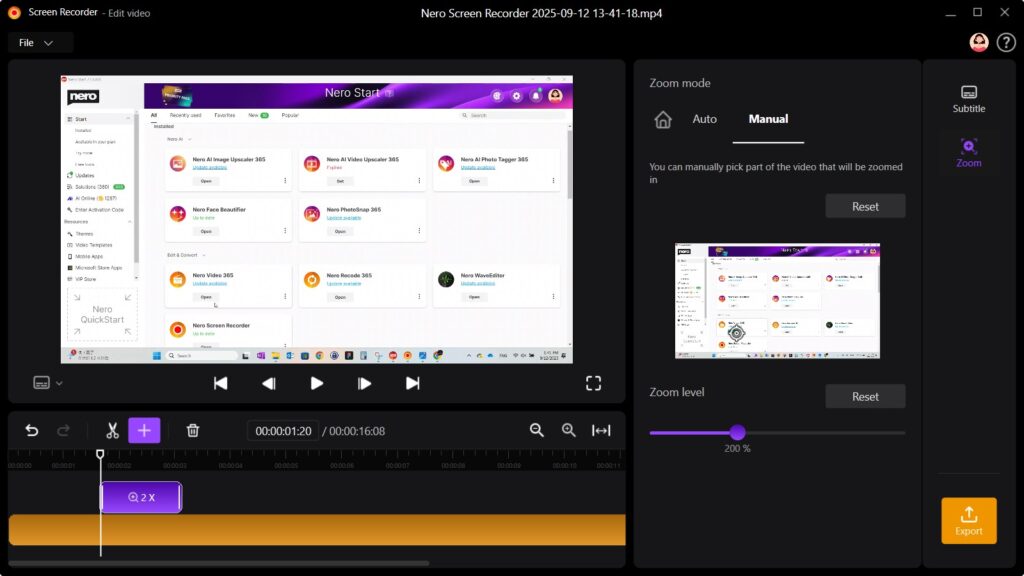Open the Subtitle panel in sidebar
The image size is (1024, 576).
coord(968,98)
